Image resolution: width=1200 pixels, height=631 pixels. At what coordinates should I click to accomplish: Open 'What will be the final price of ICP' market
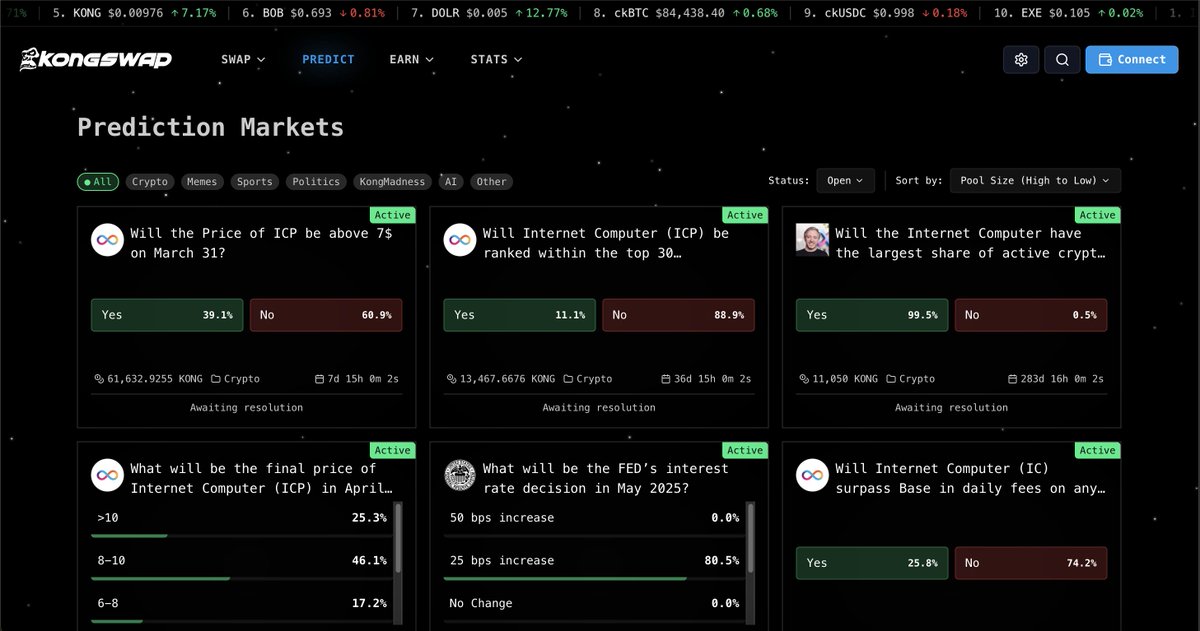(261, 478)
